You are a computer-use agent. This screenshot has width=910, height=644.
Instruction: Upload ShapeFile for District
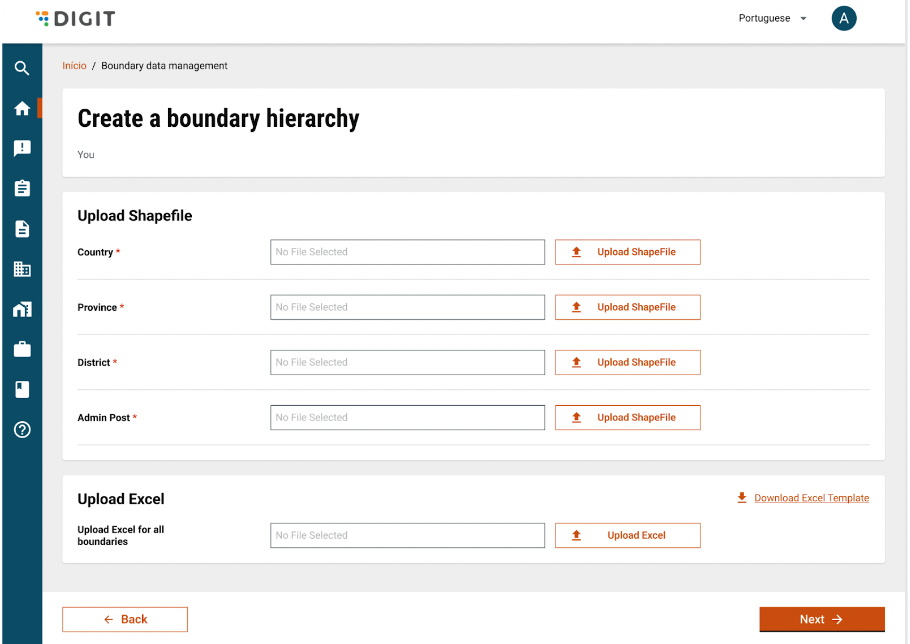pyautogui.click(x=627, y=362)
